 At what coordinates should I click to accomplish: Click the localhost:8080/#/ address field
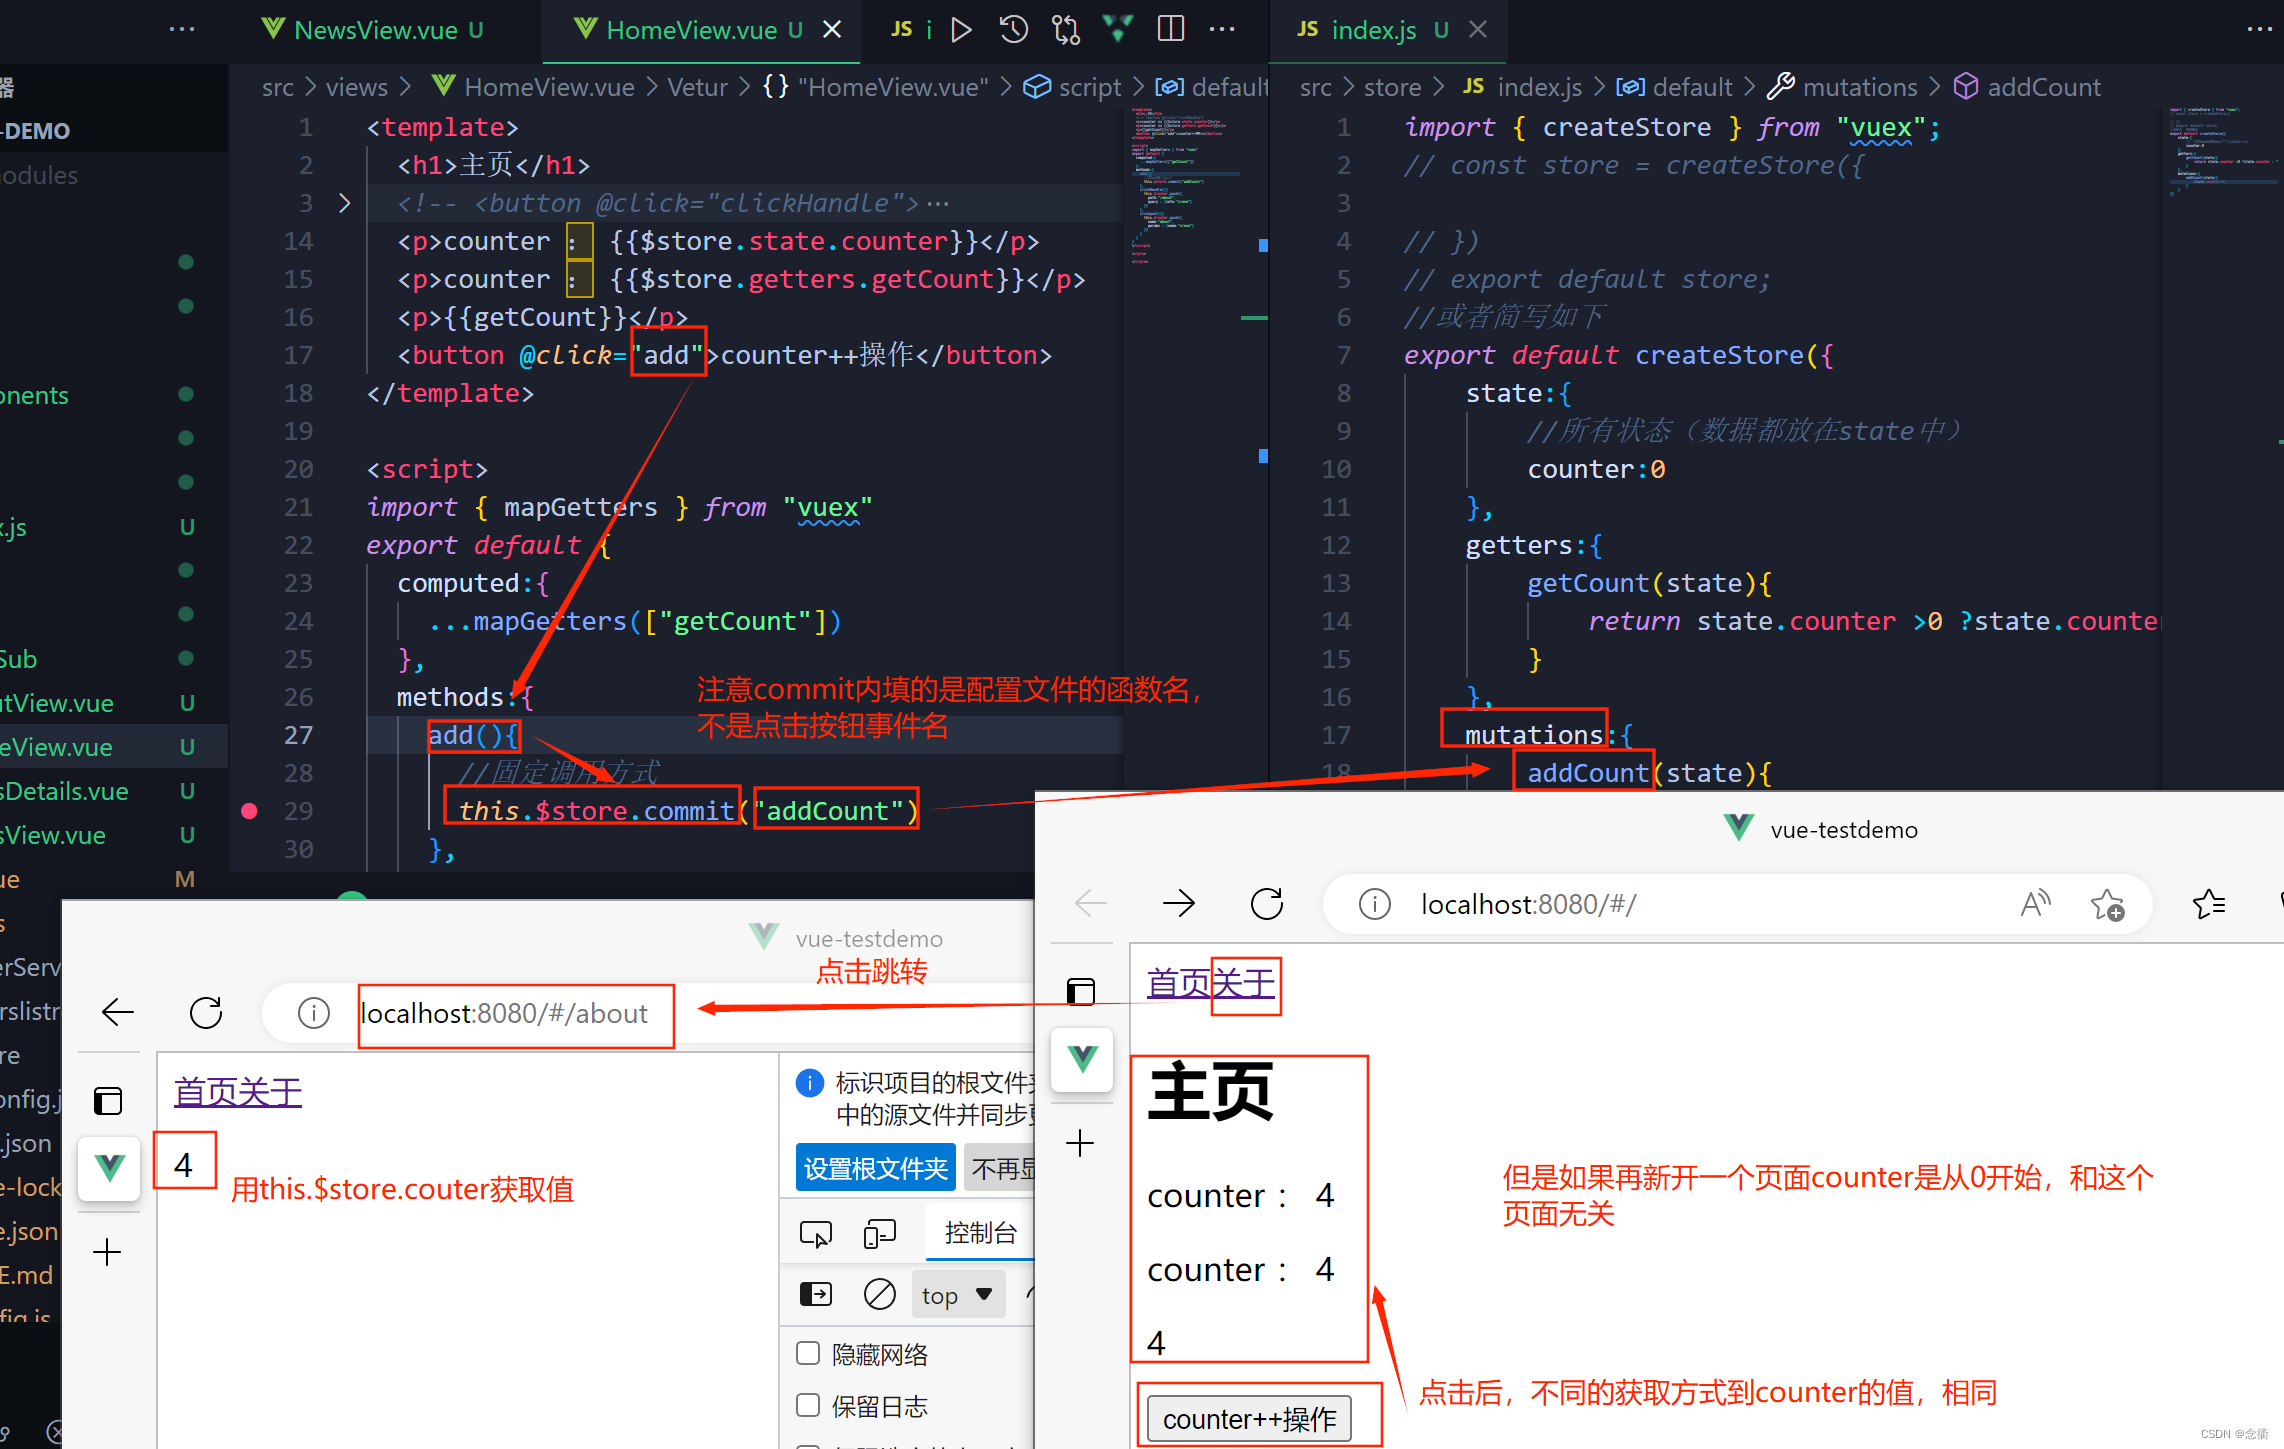1528,904
